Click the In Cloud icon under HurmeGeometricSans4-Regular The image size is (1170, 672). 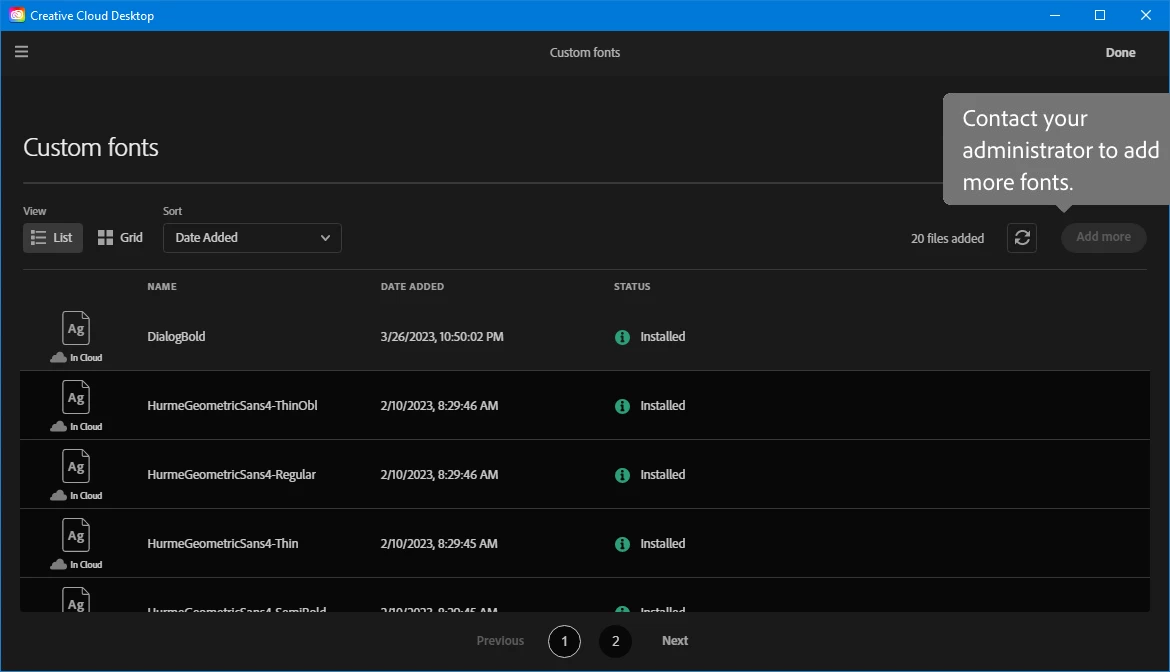58,495
